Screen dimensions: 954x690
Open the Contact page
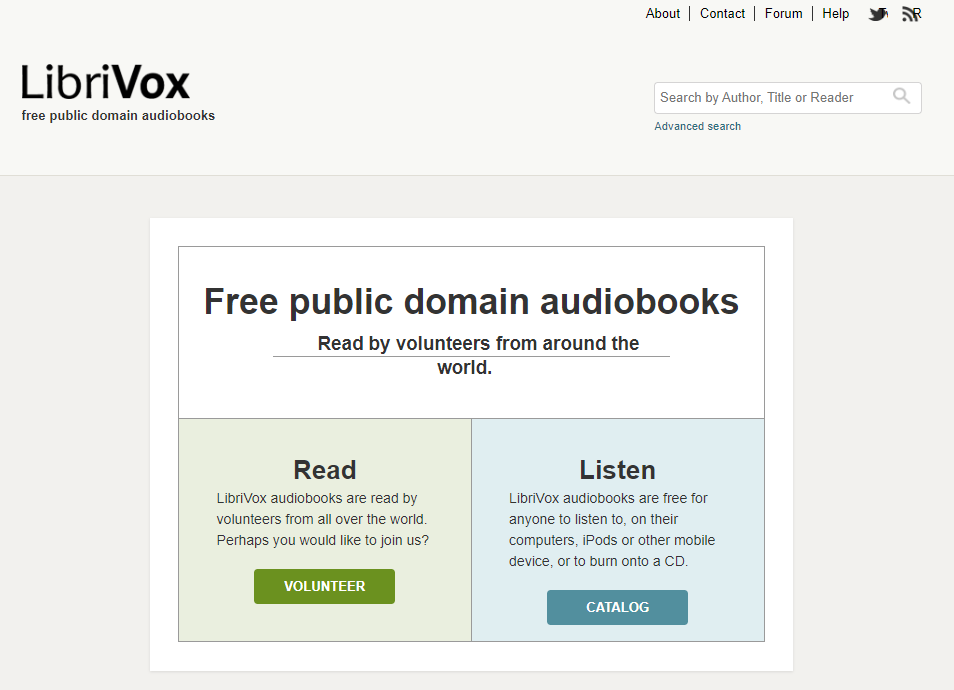pos(722,13)
